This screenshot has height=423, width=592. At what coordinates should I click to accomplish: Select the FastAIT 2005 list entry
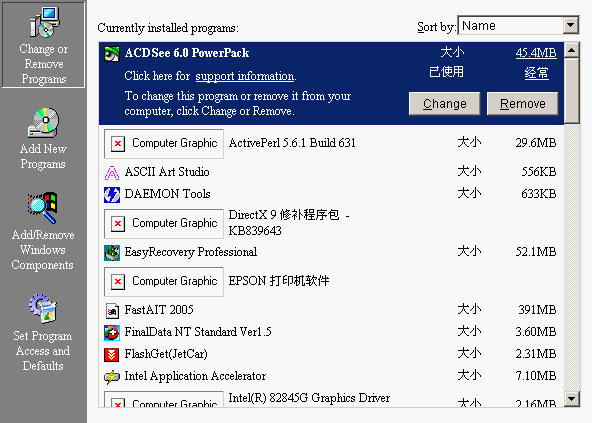coord(331,310)
